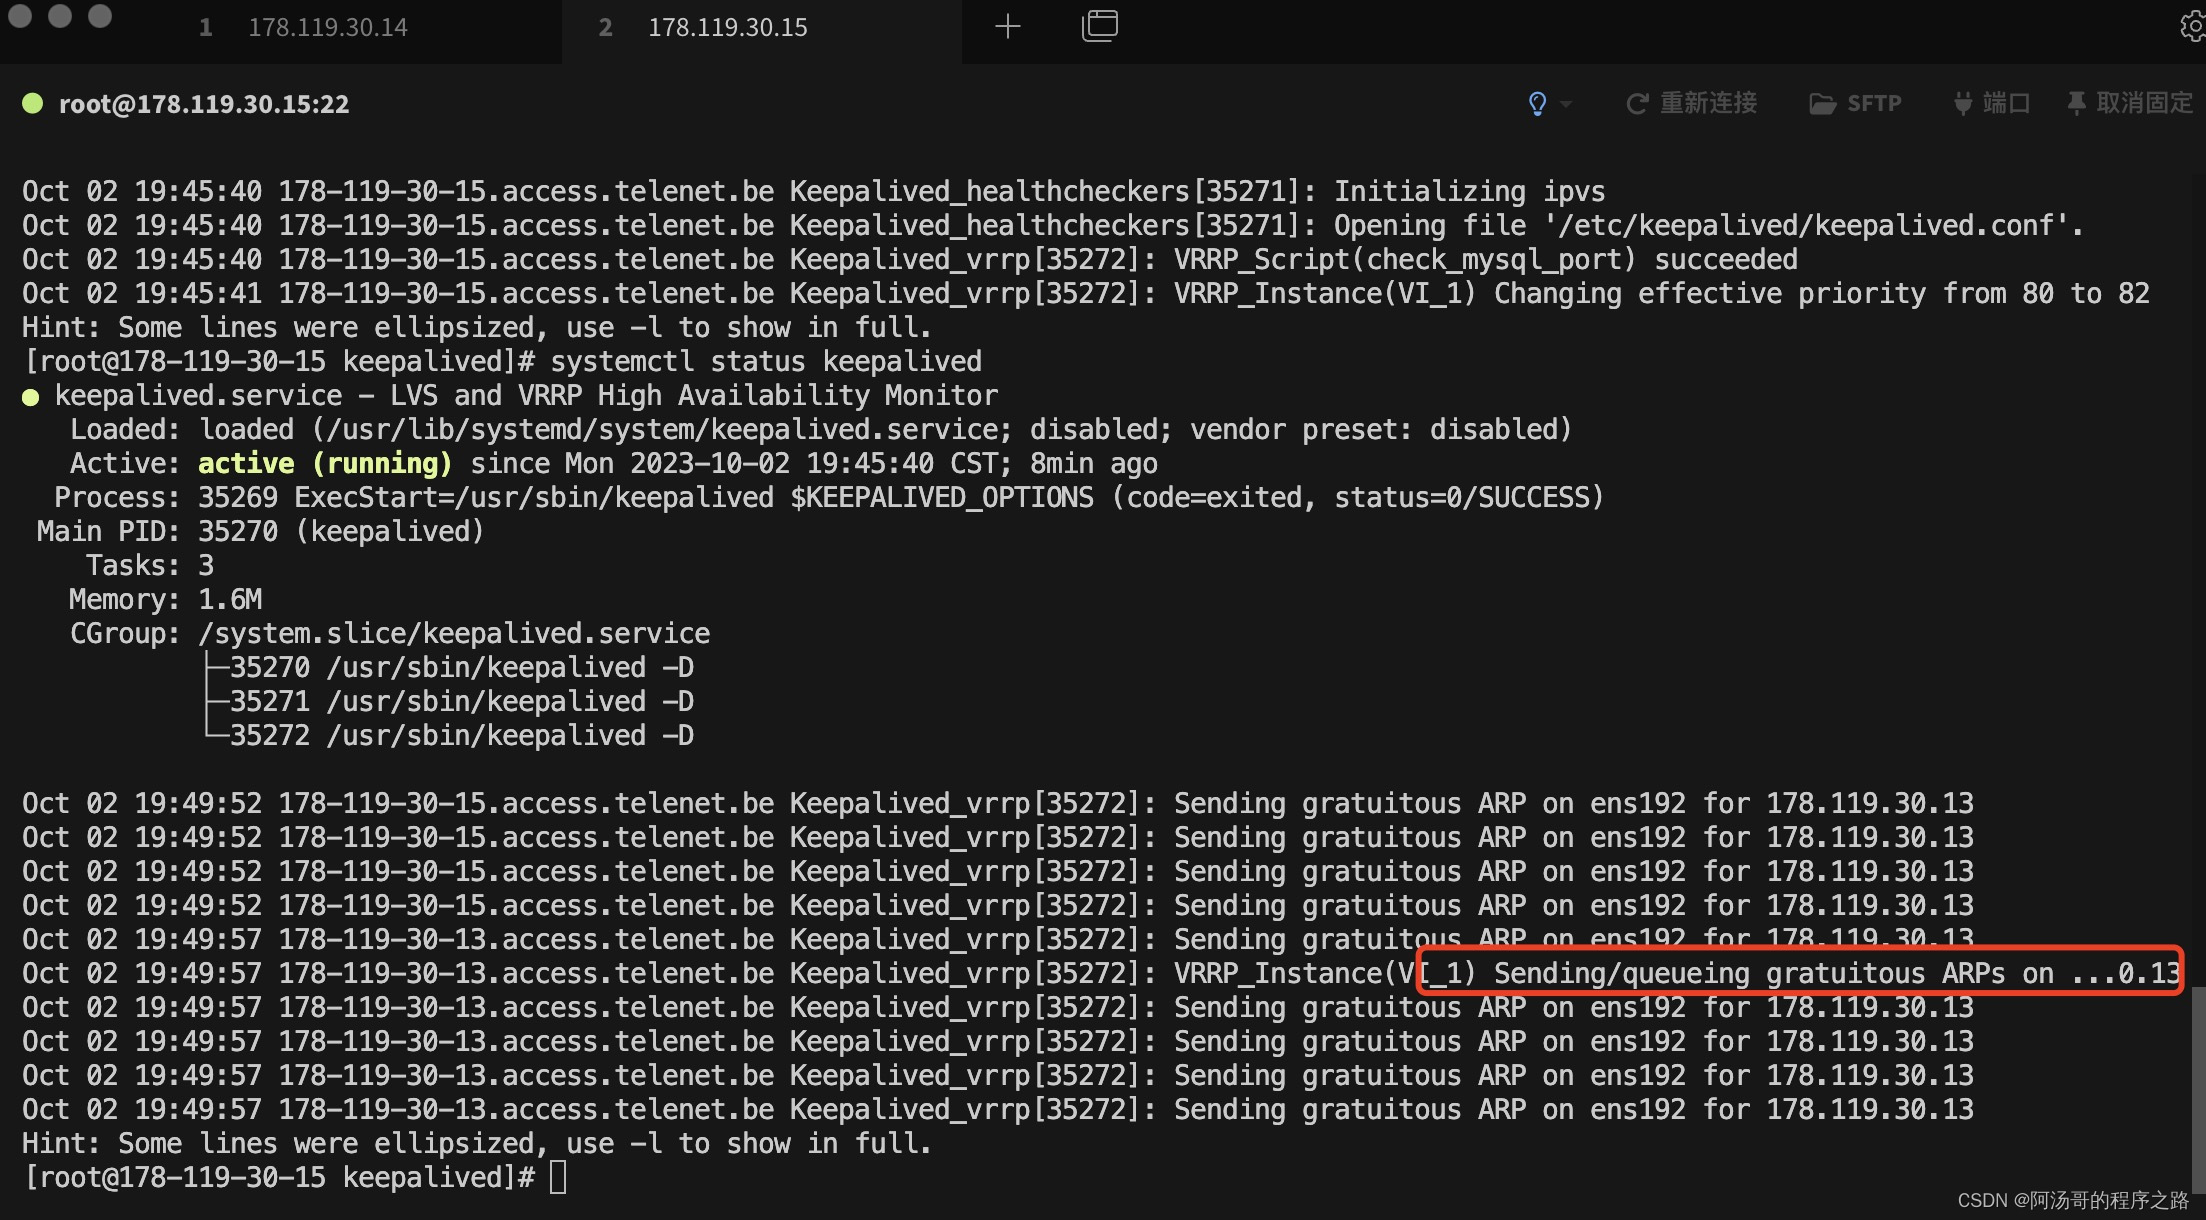Open the SFTP file transfer

point(1856,103)
